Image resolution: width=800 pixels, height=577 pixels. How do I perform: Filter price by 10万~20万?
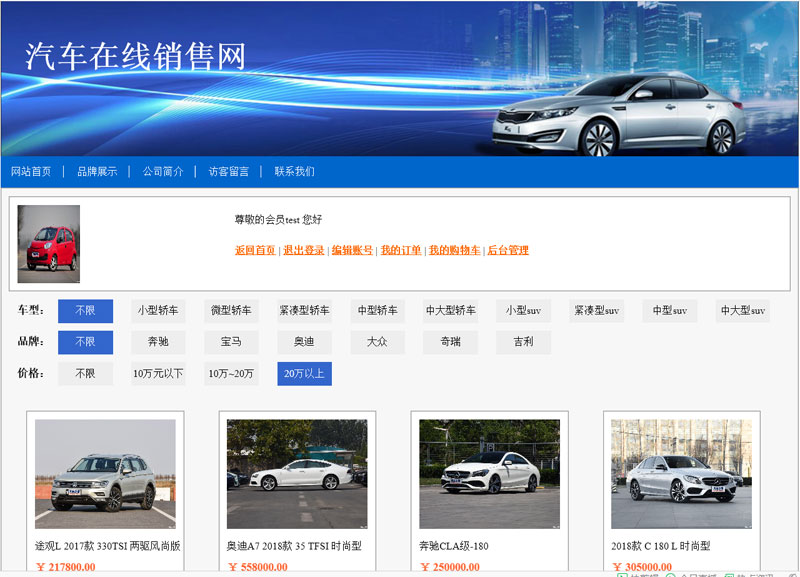[231, 374]
